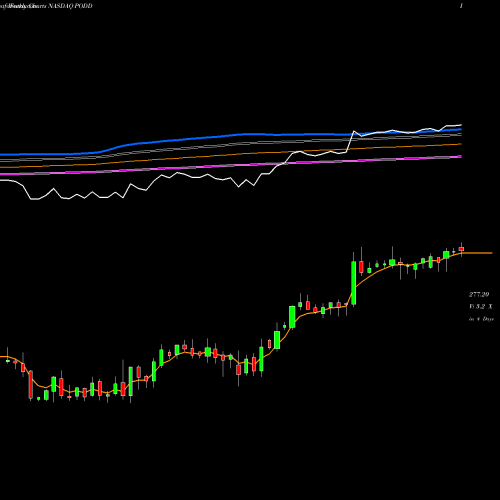Click the rightmost red candlestick

(461, 249)
